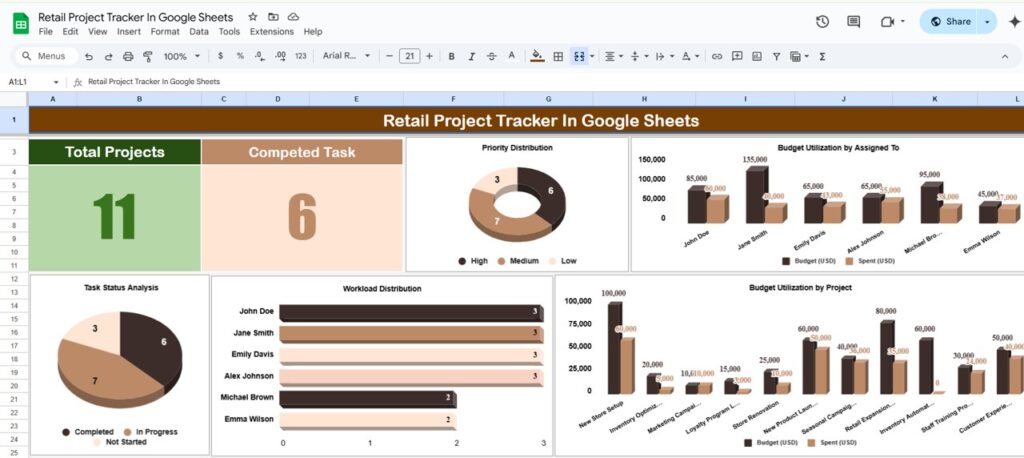The width and height of the screenshot is (1024, 458).
Task: Click the Total Projects header cell
Action: [x=115, y=152]
